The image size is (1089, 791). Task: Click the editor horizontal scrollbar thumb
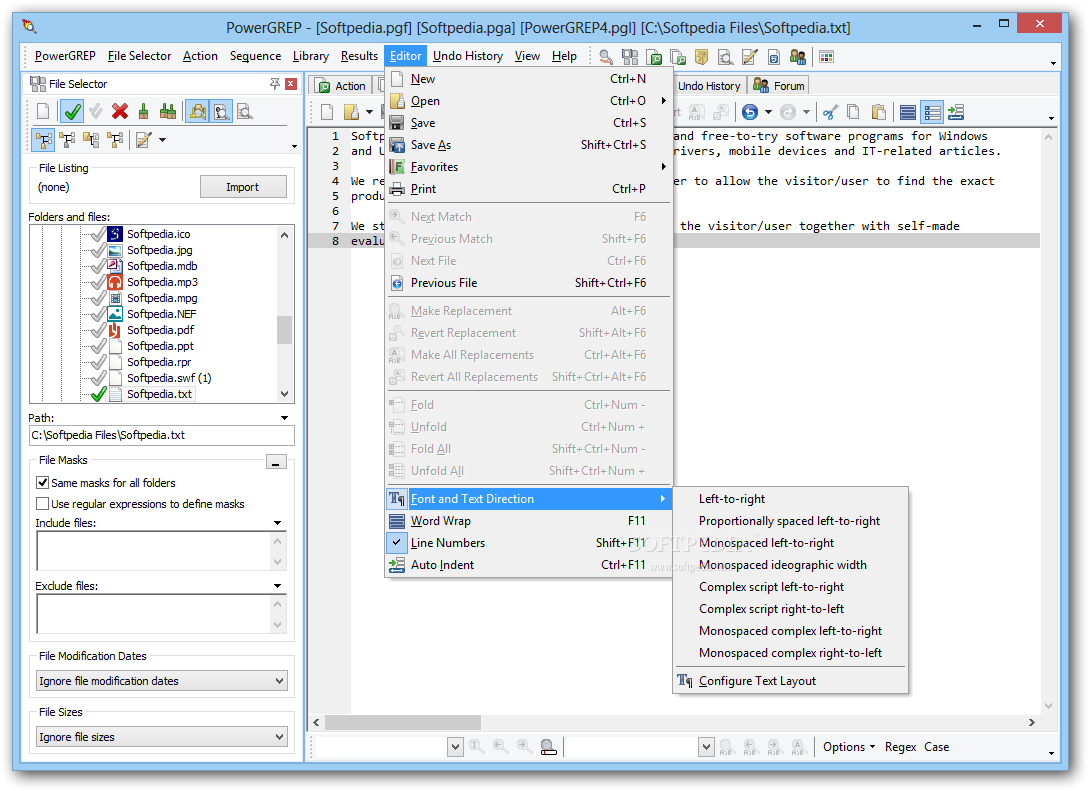pos(403,722)
